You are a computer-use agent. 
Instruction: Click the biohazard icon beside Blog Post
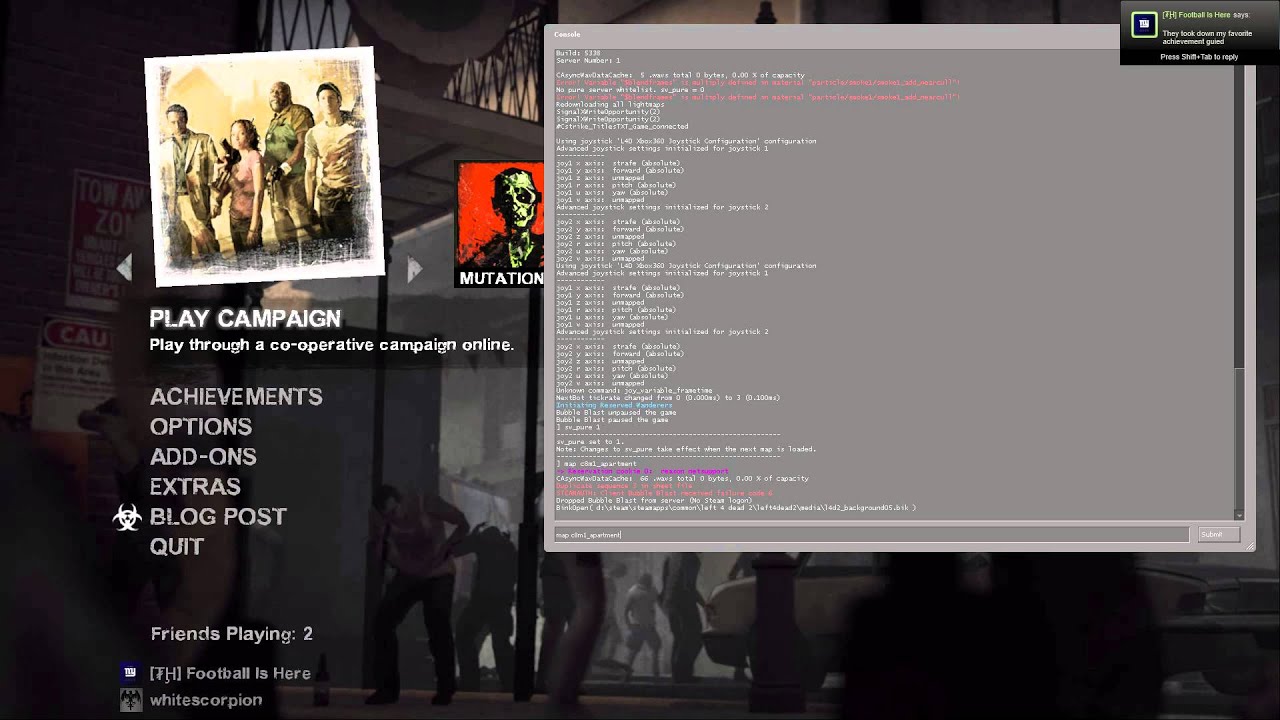point(127,517)
